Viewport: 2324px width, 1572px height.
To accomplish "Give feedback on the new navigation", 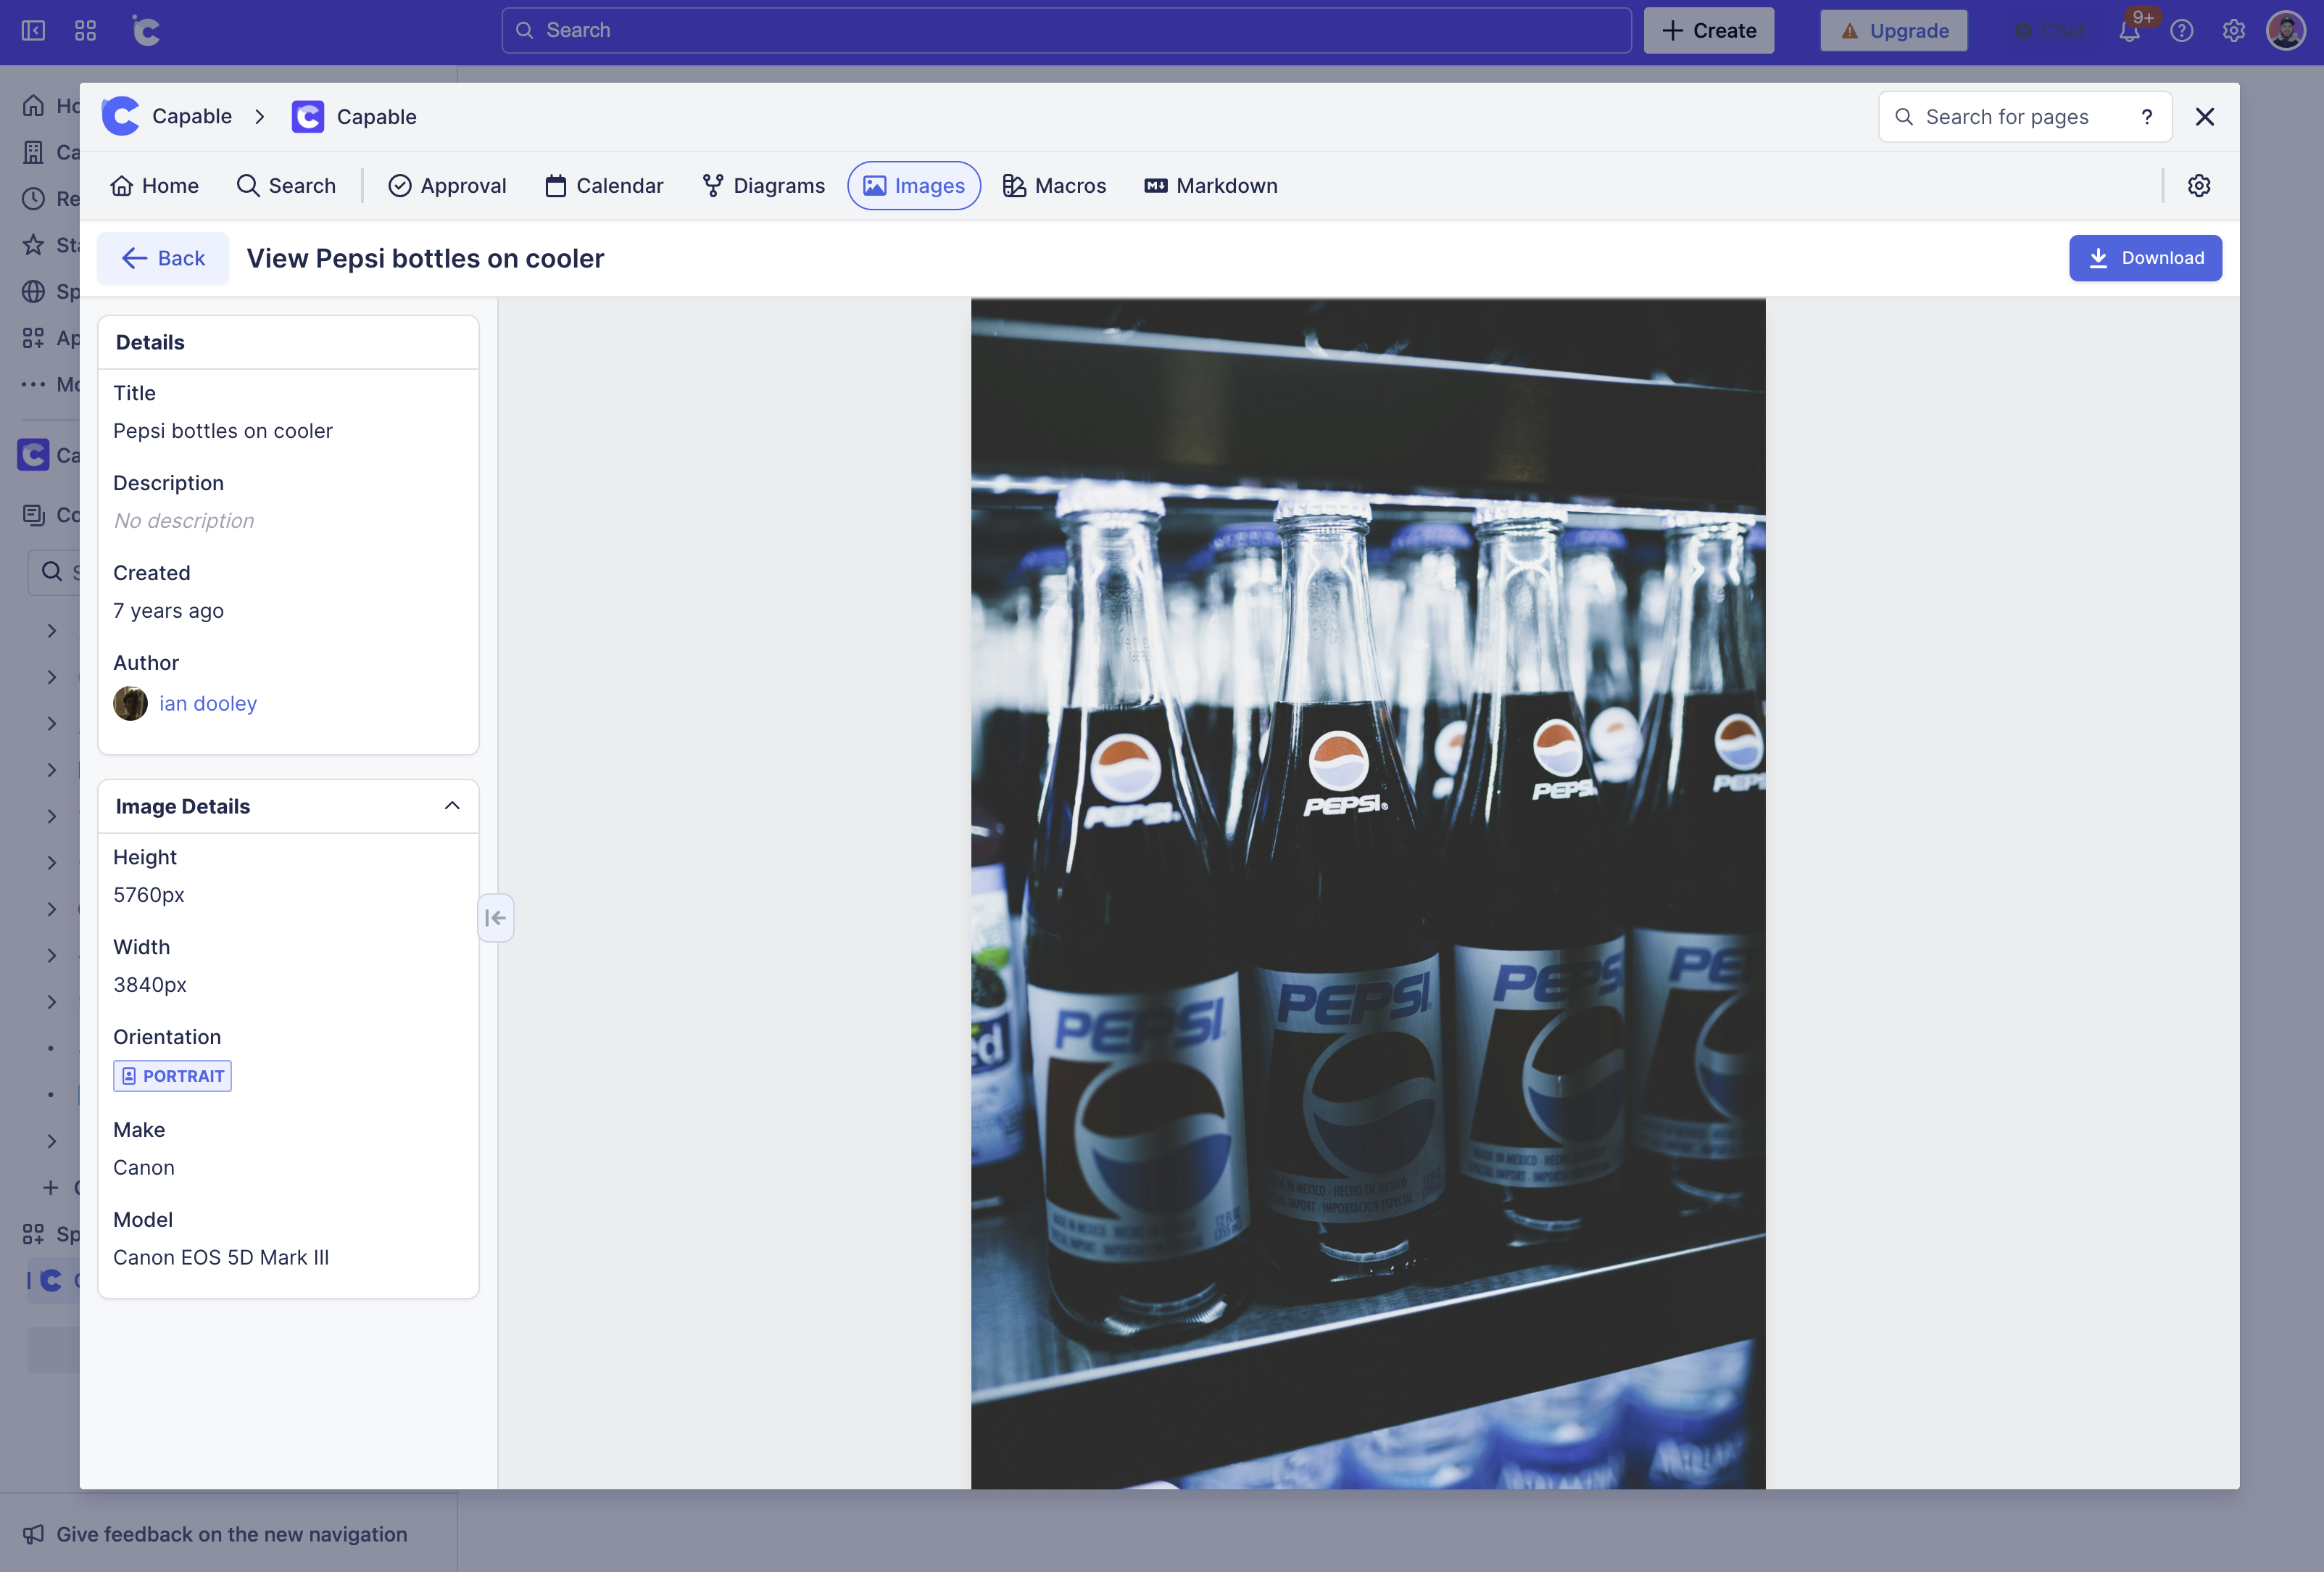I will coord(230,1534).
